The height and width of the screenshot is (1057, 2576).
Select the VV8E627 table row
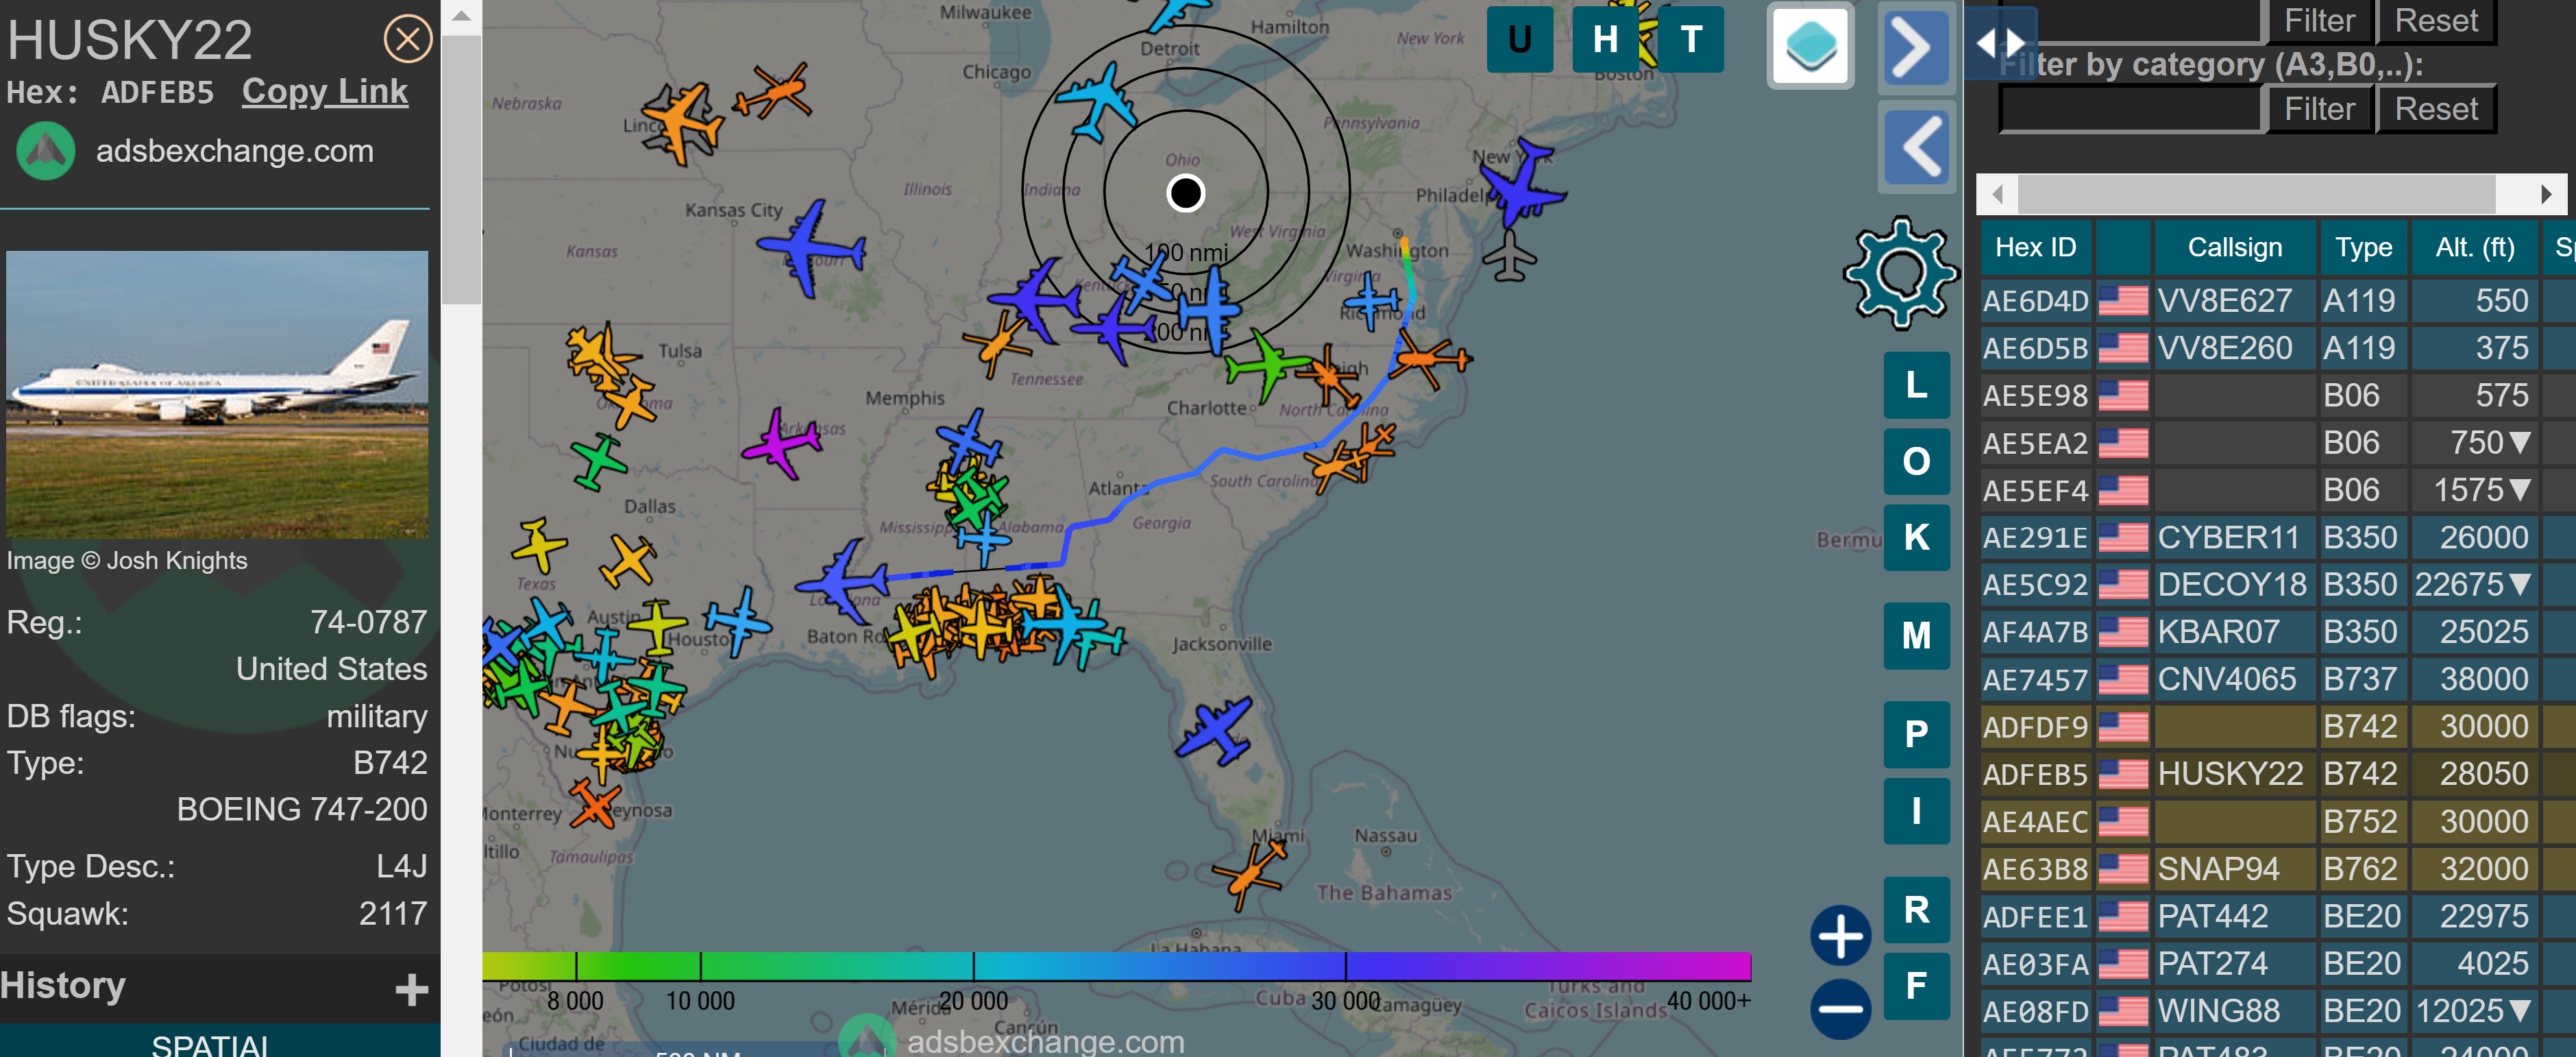[2278, 300]
